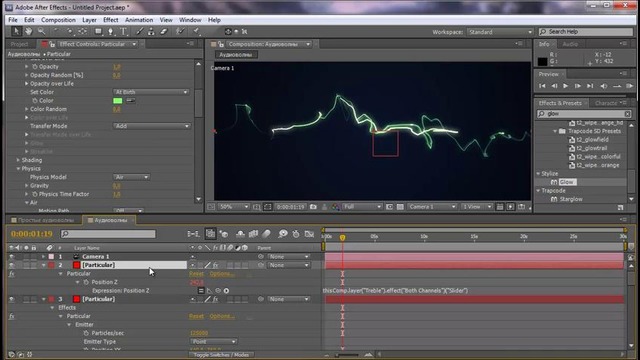The width and height of the screenshot is (640, 360).
Task: Expand the Shading property group
Action: coord(18,160)
